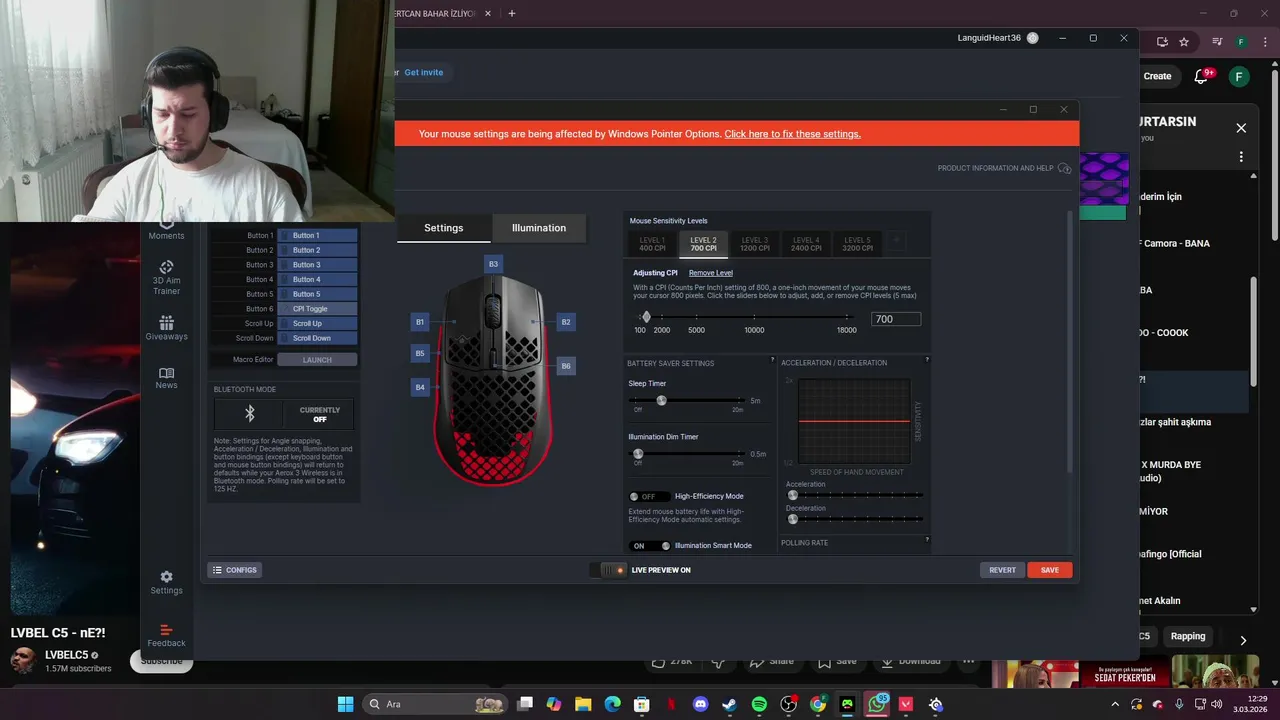Click the YouTube Create button
The image size is (1280, 720).
click(x=1158, y=76)
